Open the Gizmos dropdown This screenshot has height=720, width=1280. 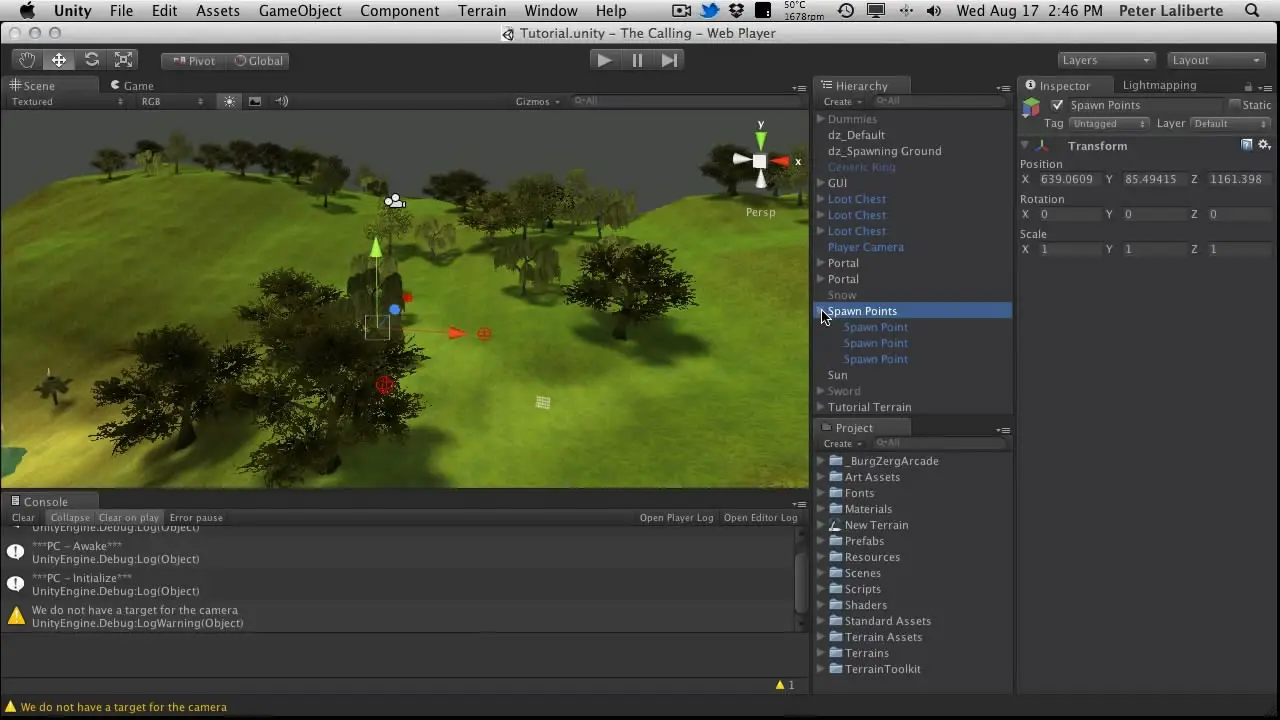[x=537, y=101]
